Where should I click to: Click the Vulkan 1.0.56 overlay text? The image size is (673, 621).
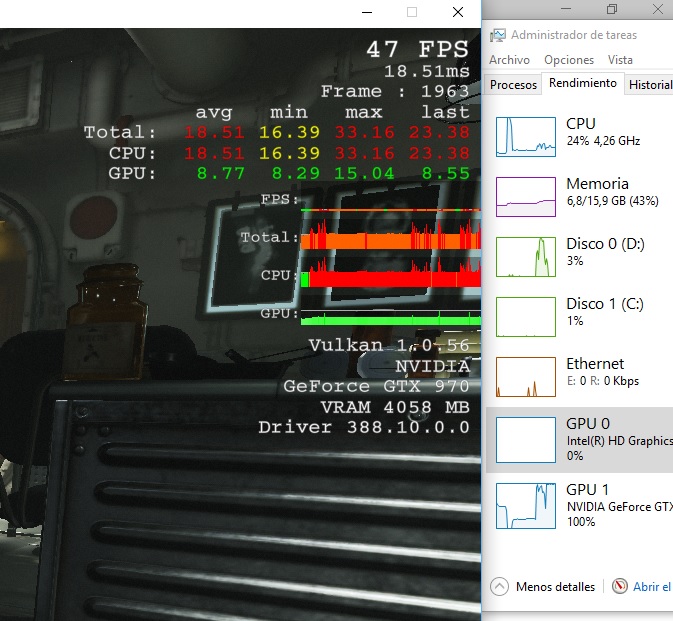coord(389,345)
